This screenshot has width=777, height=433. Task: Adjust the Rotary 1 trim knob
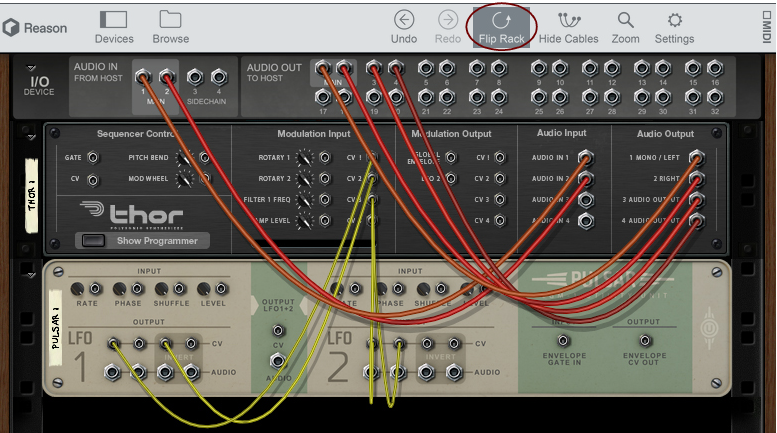[304, 158]
